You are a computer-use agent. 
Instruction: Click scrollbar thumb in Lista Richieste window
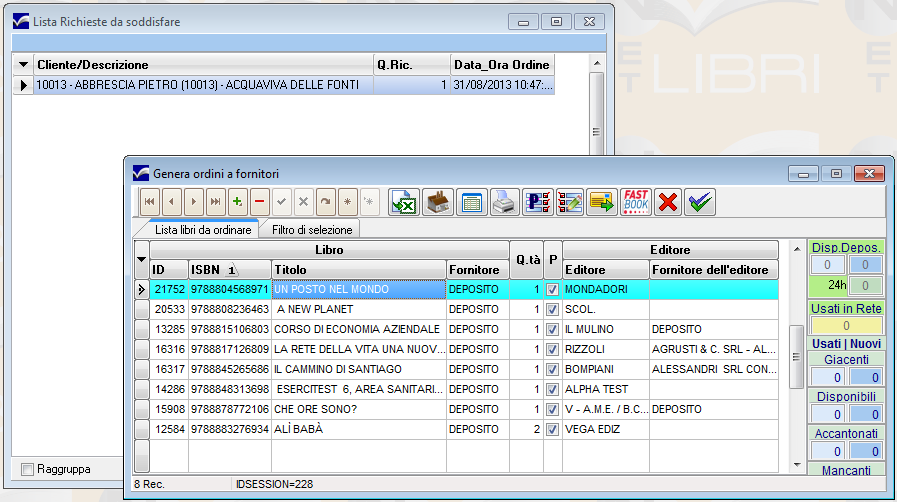597,114
